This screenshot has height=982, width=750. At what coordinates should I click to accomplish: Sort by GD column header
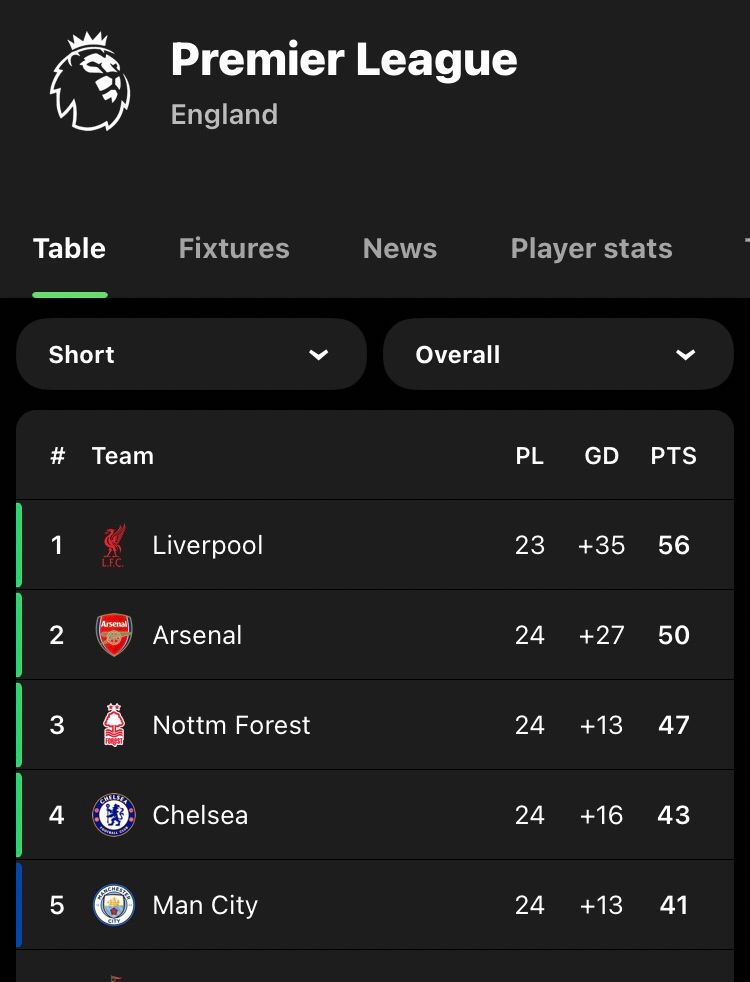(601, 456)
